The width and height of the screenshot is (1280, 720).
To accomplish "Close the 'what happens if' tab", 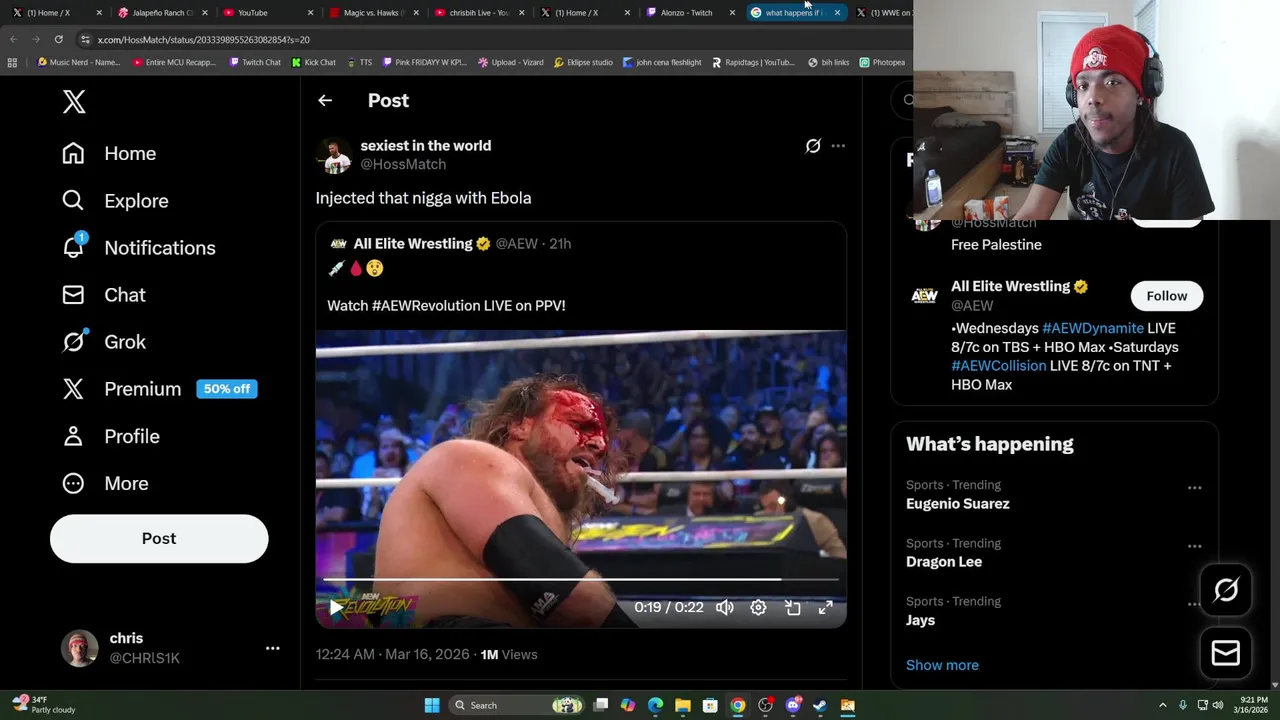I will coord(837,13).
